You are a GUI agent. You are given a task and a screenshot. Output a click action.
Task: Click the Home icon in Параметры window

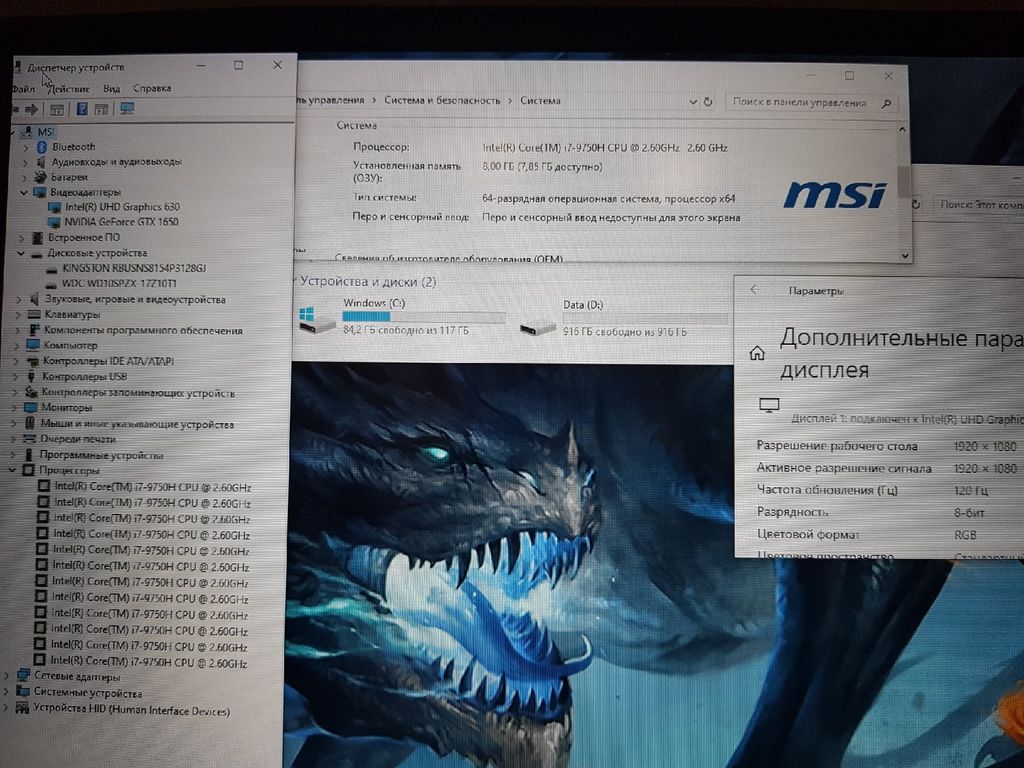[x=757, y=353]
